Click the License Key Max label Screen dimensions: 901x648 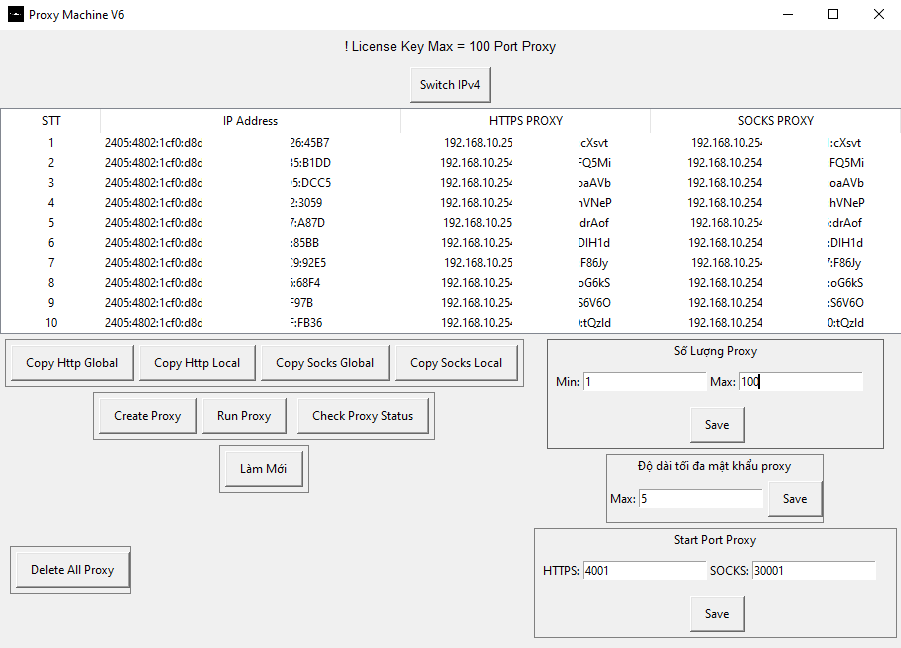(450, 47)
